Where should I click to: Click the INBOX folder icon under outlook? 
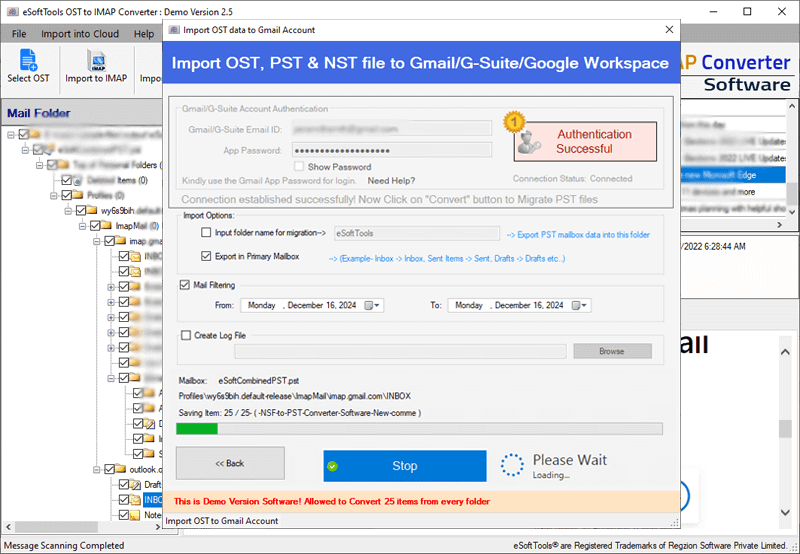click(x=135, y=499)
